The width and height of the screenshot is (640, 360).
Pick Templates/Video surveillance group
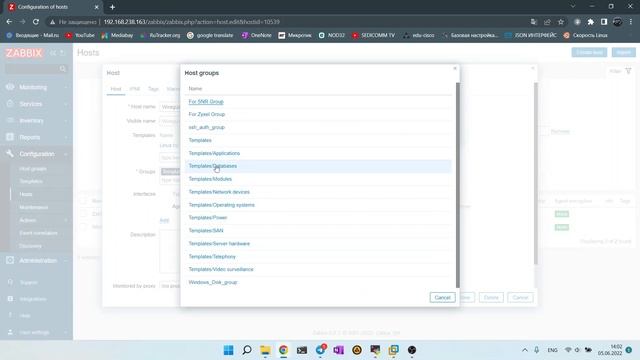tap(221, 269)
